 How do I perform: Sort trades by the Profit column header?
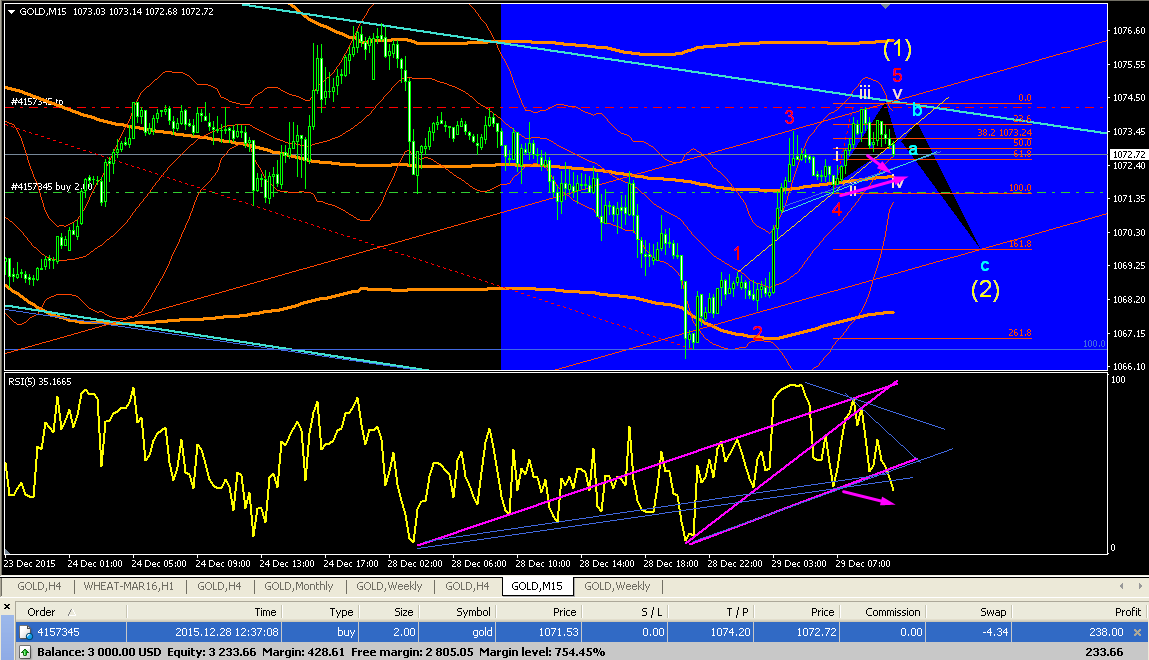[1128, 612]
